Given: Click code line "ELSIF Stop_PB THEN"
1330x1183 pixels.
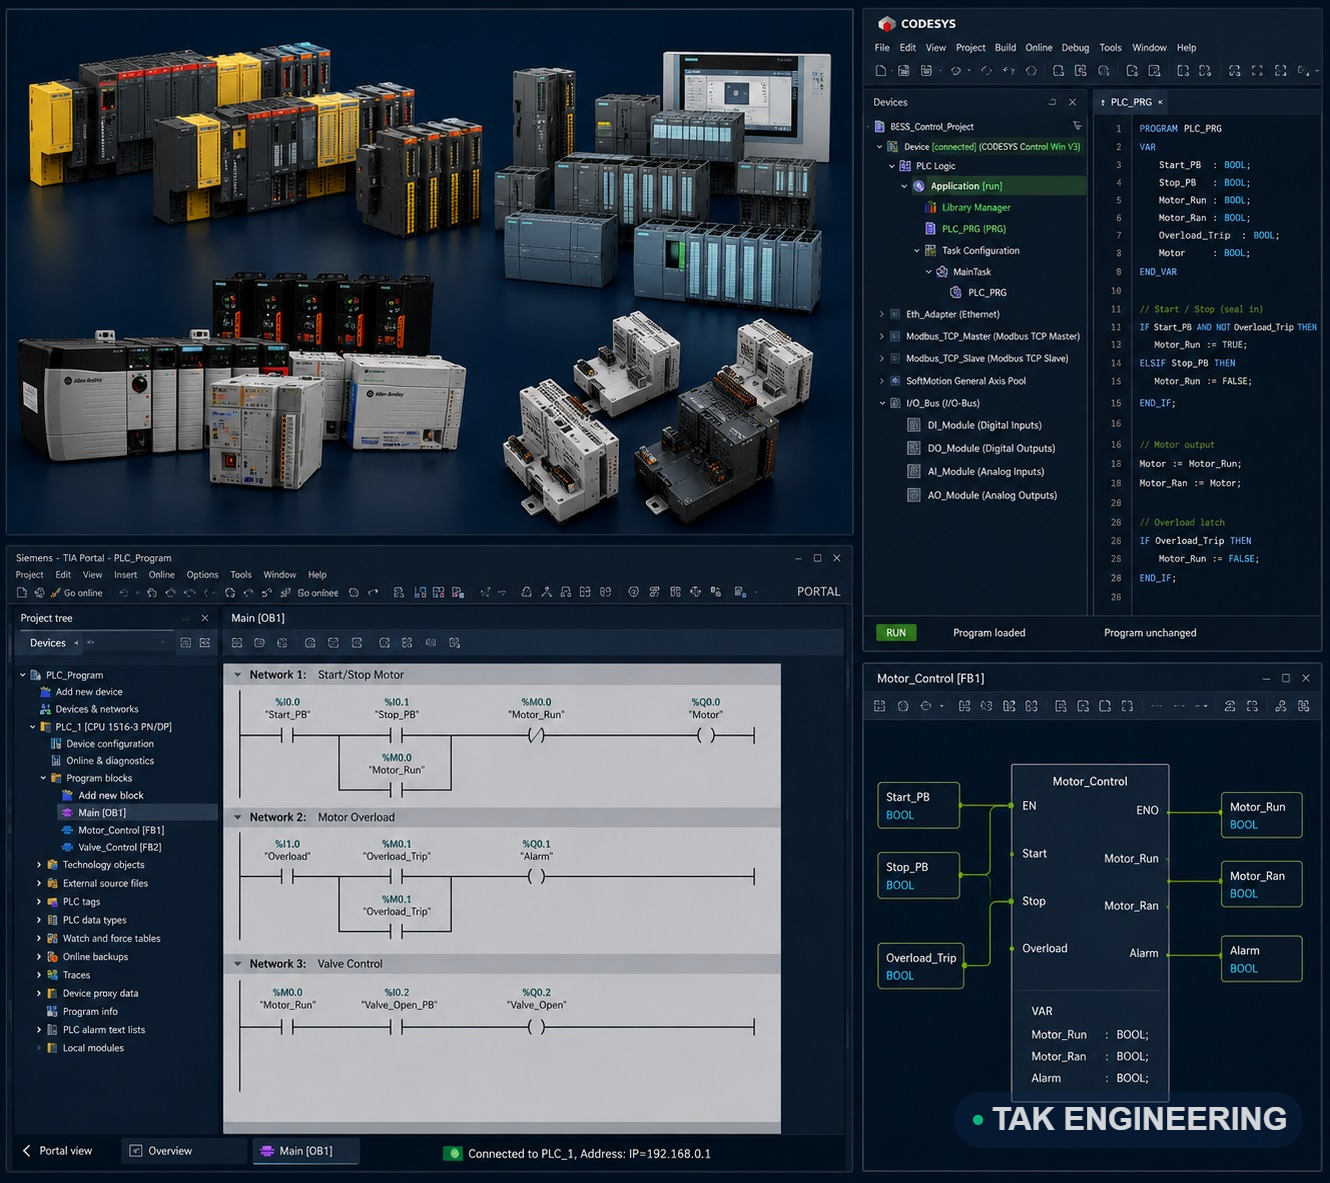Looking at the screenshot, I should coord(1187,363).
